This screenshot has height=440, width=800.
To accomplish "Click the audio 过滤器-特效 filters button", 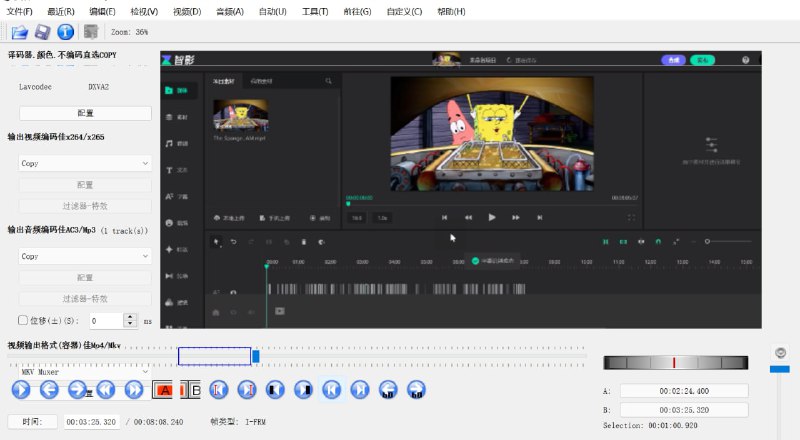I will (x=85, y=299).
